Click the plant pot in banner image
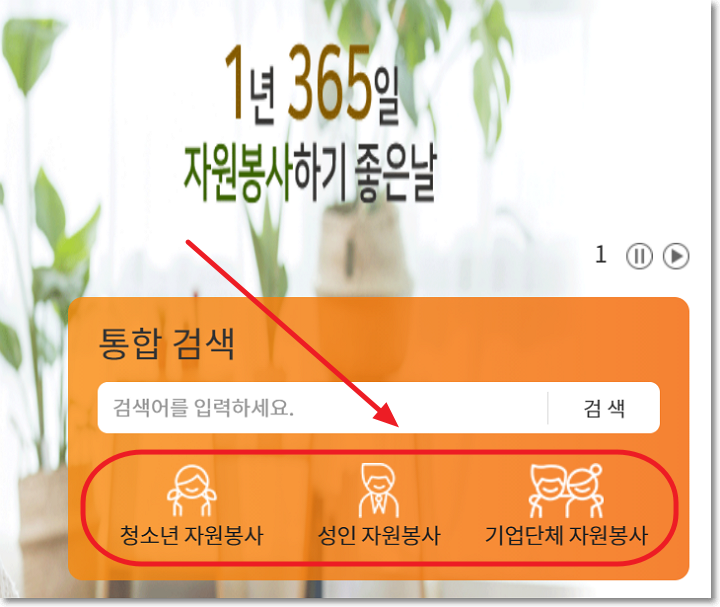Viewport: 720px width, 607px height. click(x=362, y=248)
